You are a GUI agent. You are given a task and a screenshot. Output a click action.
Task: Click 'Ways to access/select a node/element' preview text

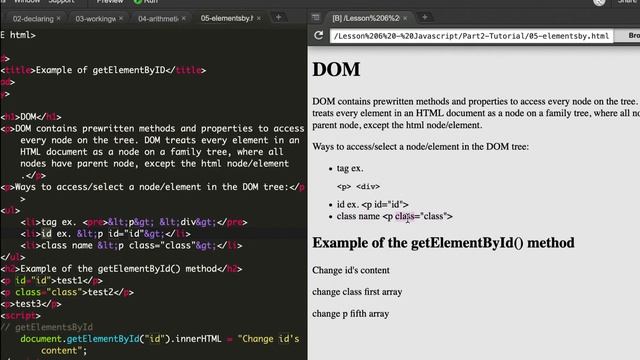pyautogui.click(x=420, y=147)
